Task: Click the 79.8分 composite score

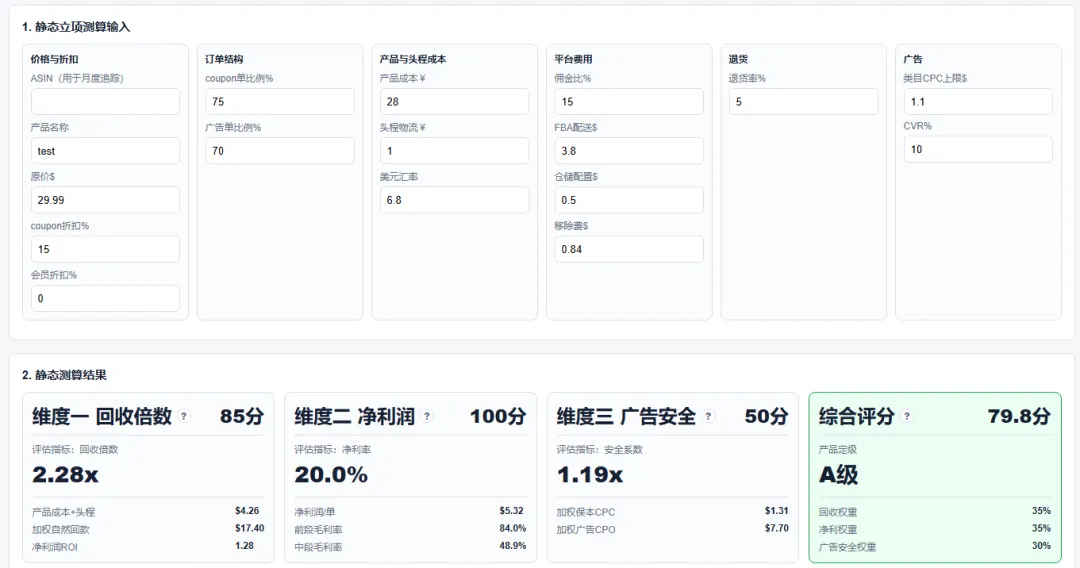Action: pyautogui.click(x=1019, y=416)
